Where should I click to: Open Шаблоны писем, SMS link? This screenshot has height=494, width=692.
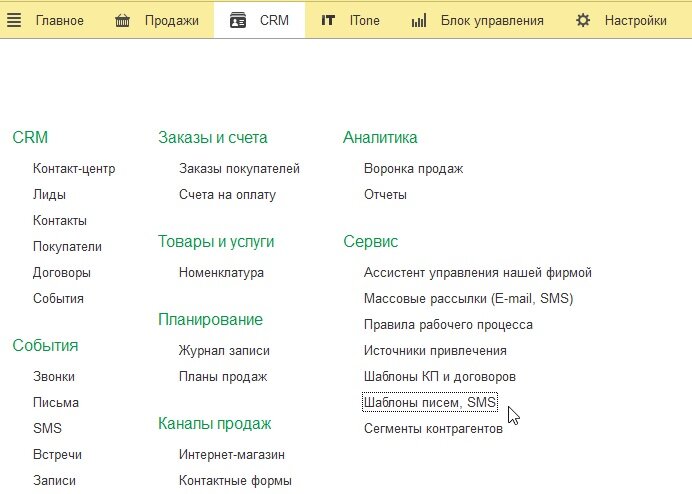[430, 402]
